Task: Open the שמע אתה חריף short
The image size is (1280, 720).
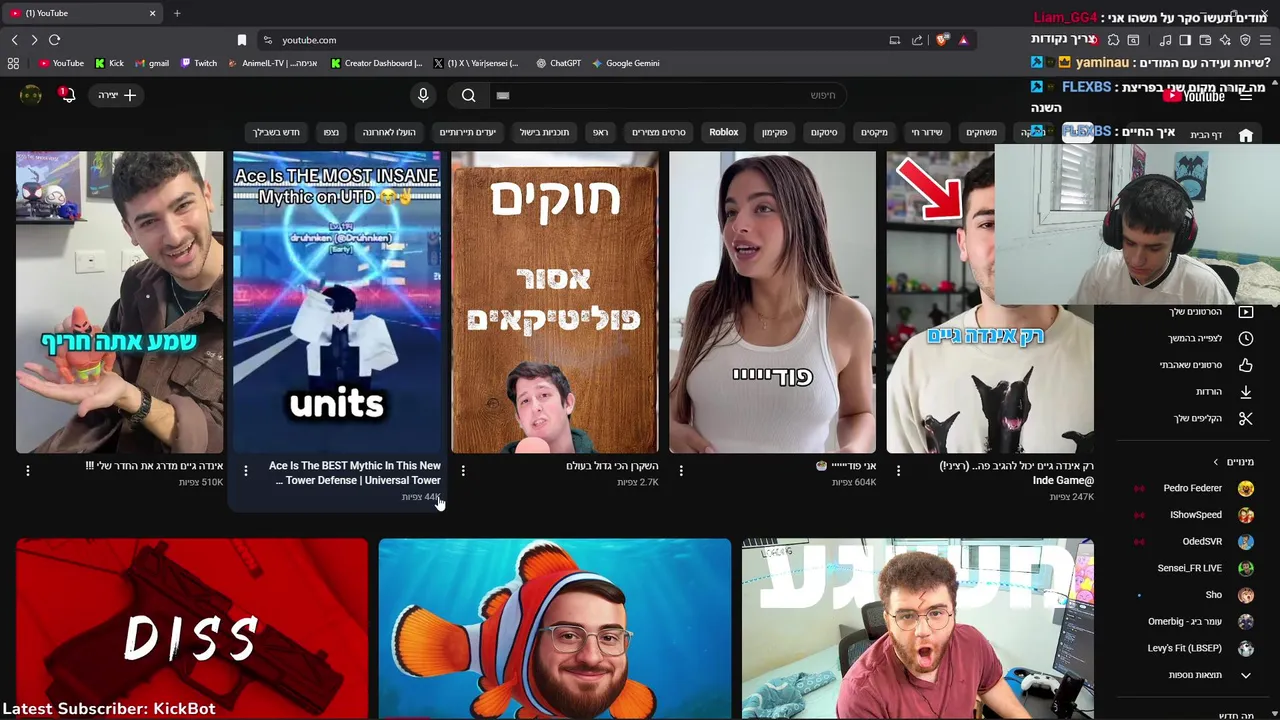Action: tap(119, 302)
